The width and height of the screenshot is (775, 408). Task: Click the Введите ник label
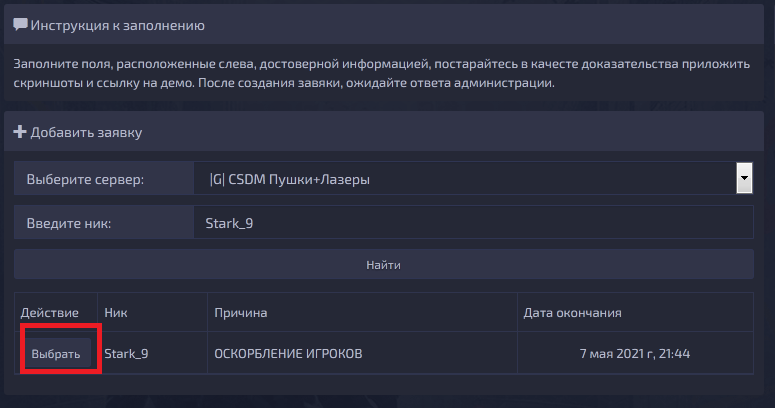point(69,223)
